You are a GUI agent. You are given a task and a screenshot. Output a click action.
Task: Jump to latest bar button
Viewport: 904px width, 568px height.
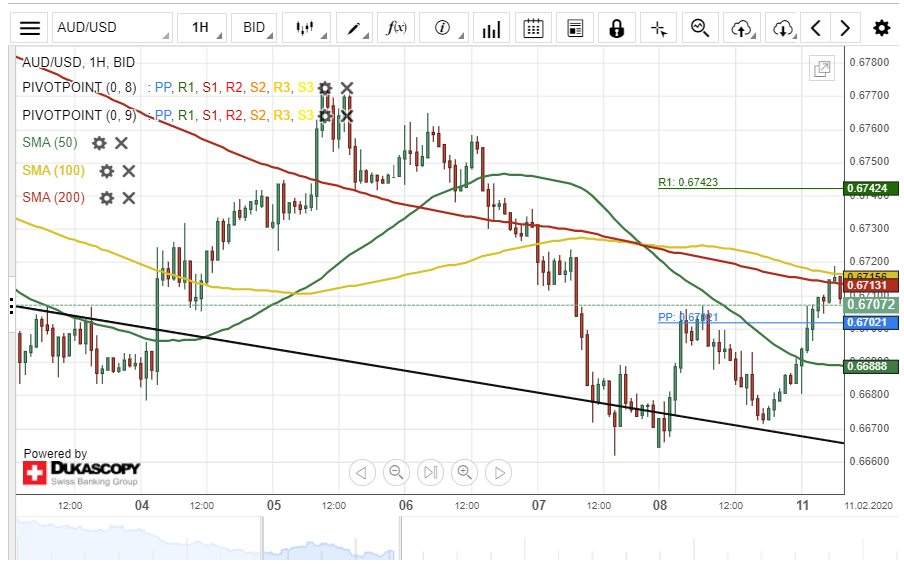click(x=430, y=472)
